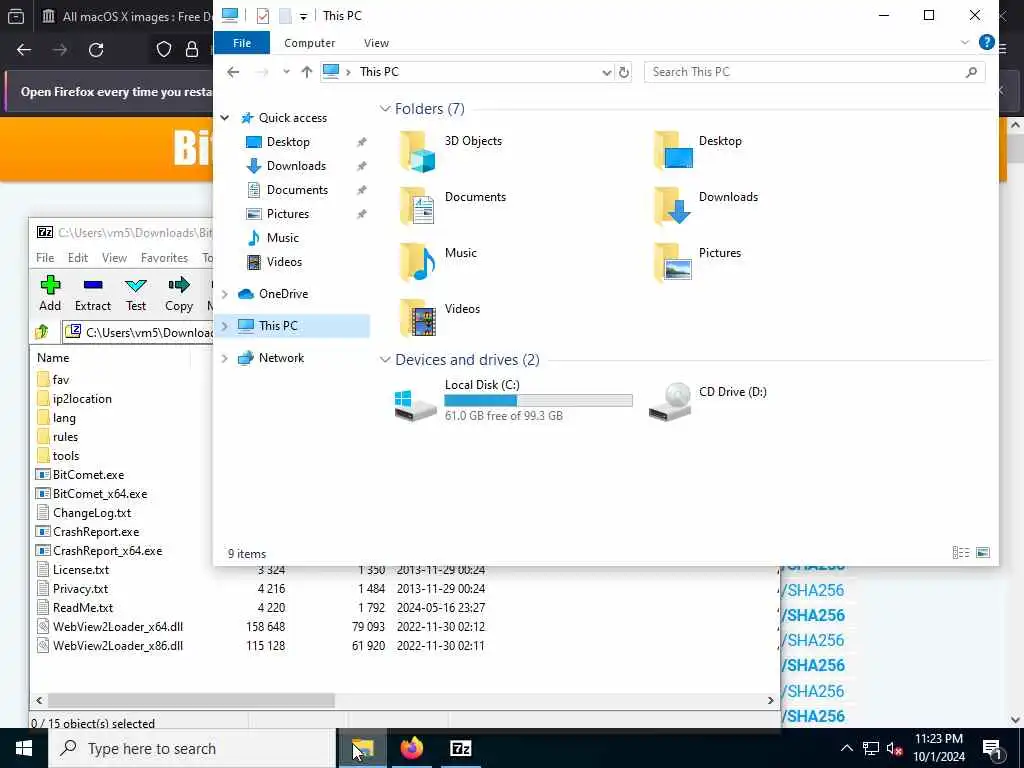
Task: Select Videos under Quick access
Action: coord(284,262)
